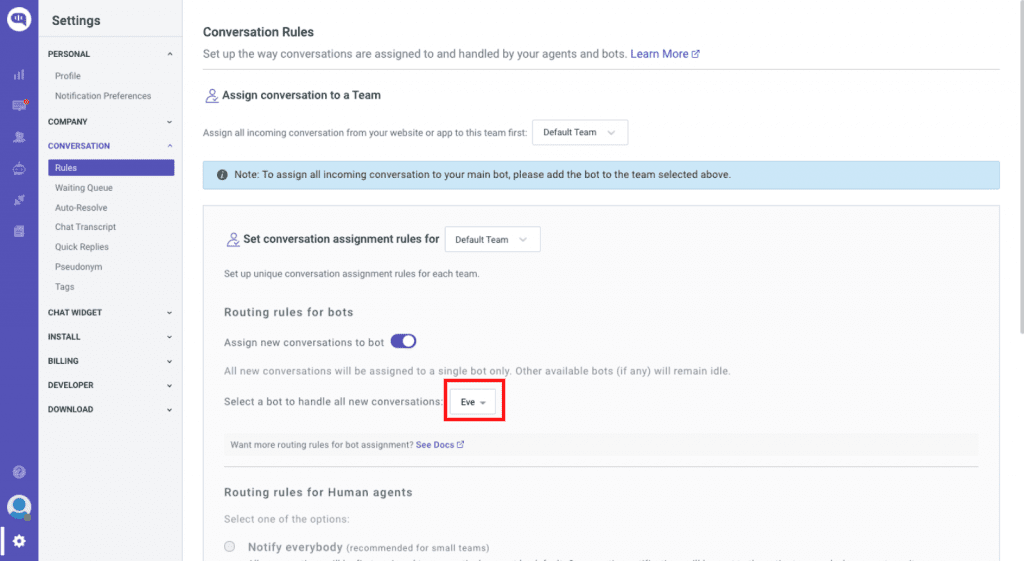Click the vertical scrollbar on right
The image size is (1024, 561).
1019,167
